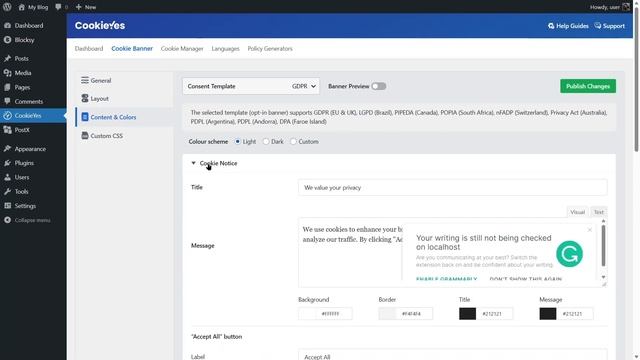Screen dimensions: 640x360
Task: Edit Message color hex field
Action: pos(575,313)
